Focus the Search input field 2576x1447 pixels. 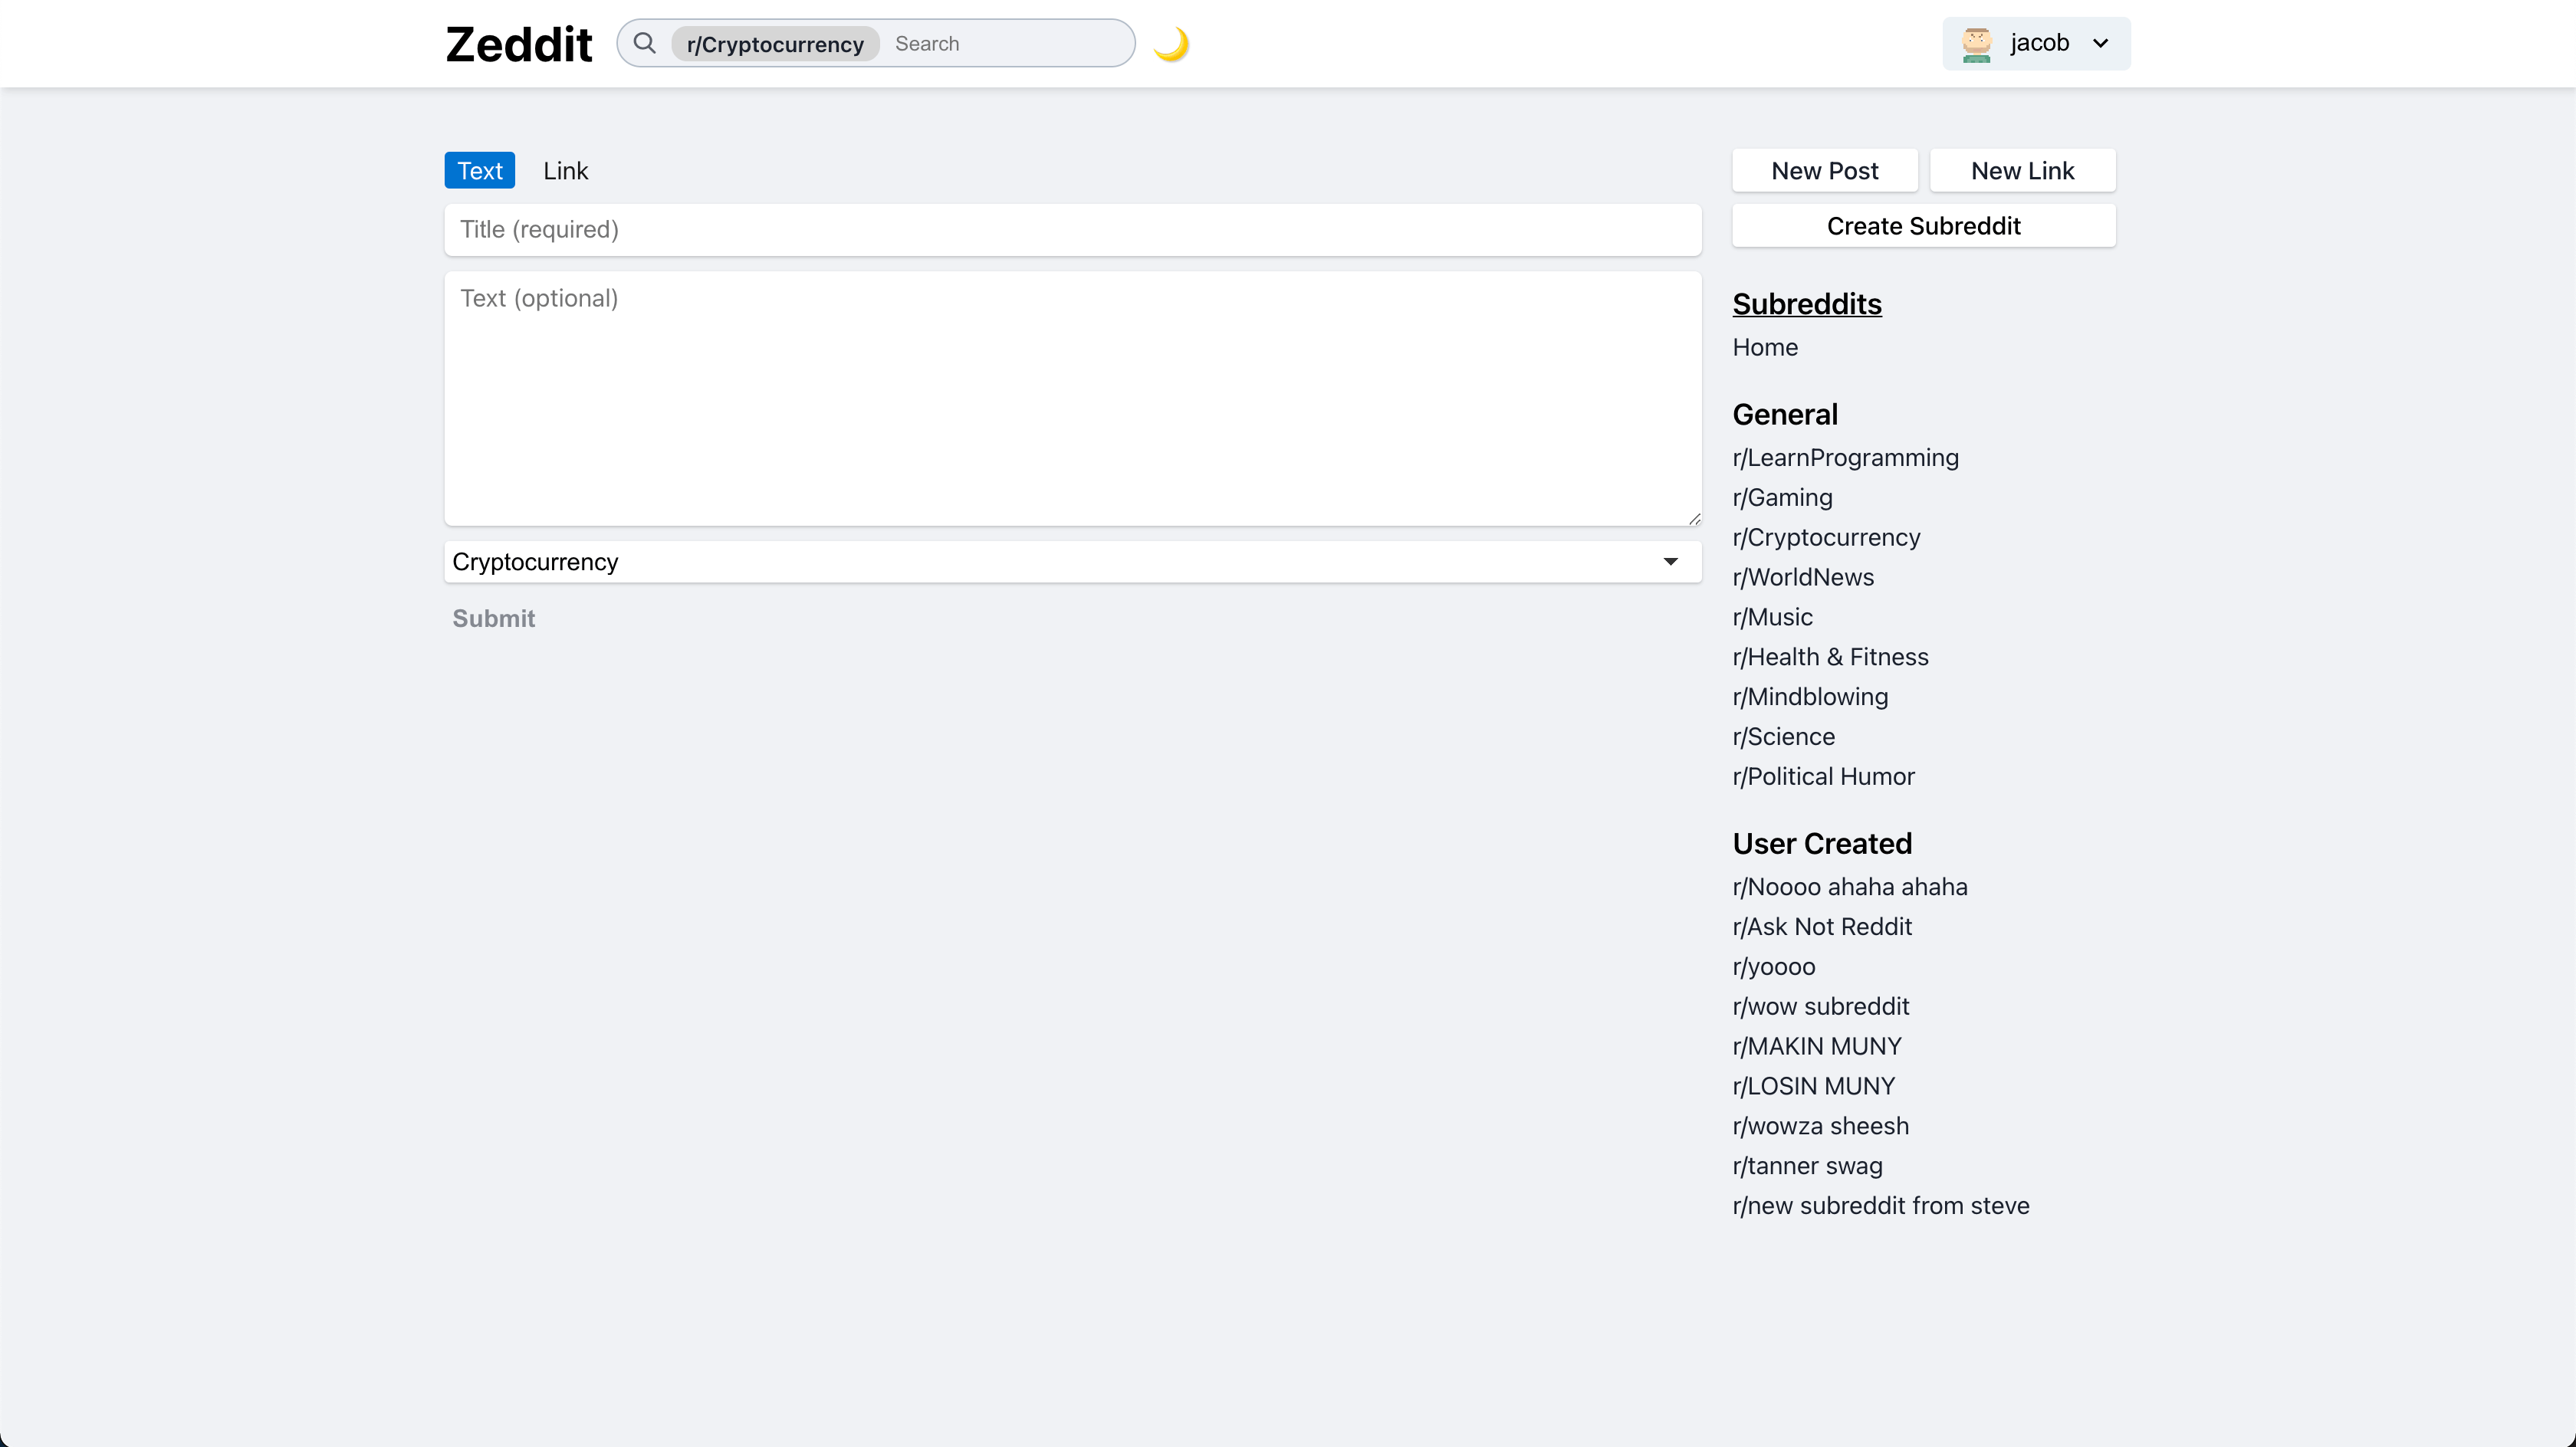1008,44
